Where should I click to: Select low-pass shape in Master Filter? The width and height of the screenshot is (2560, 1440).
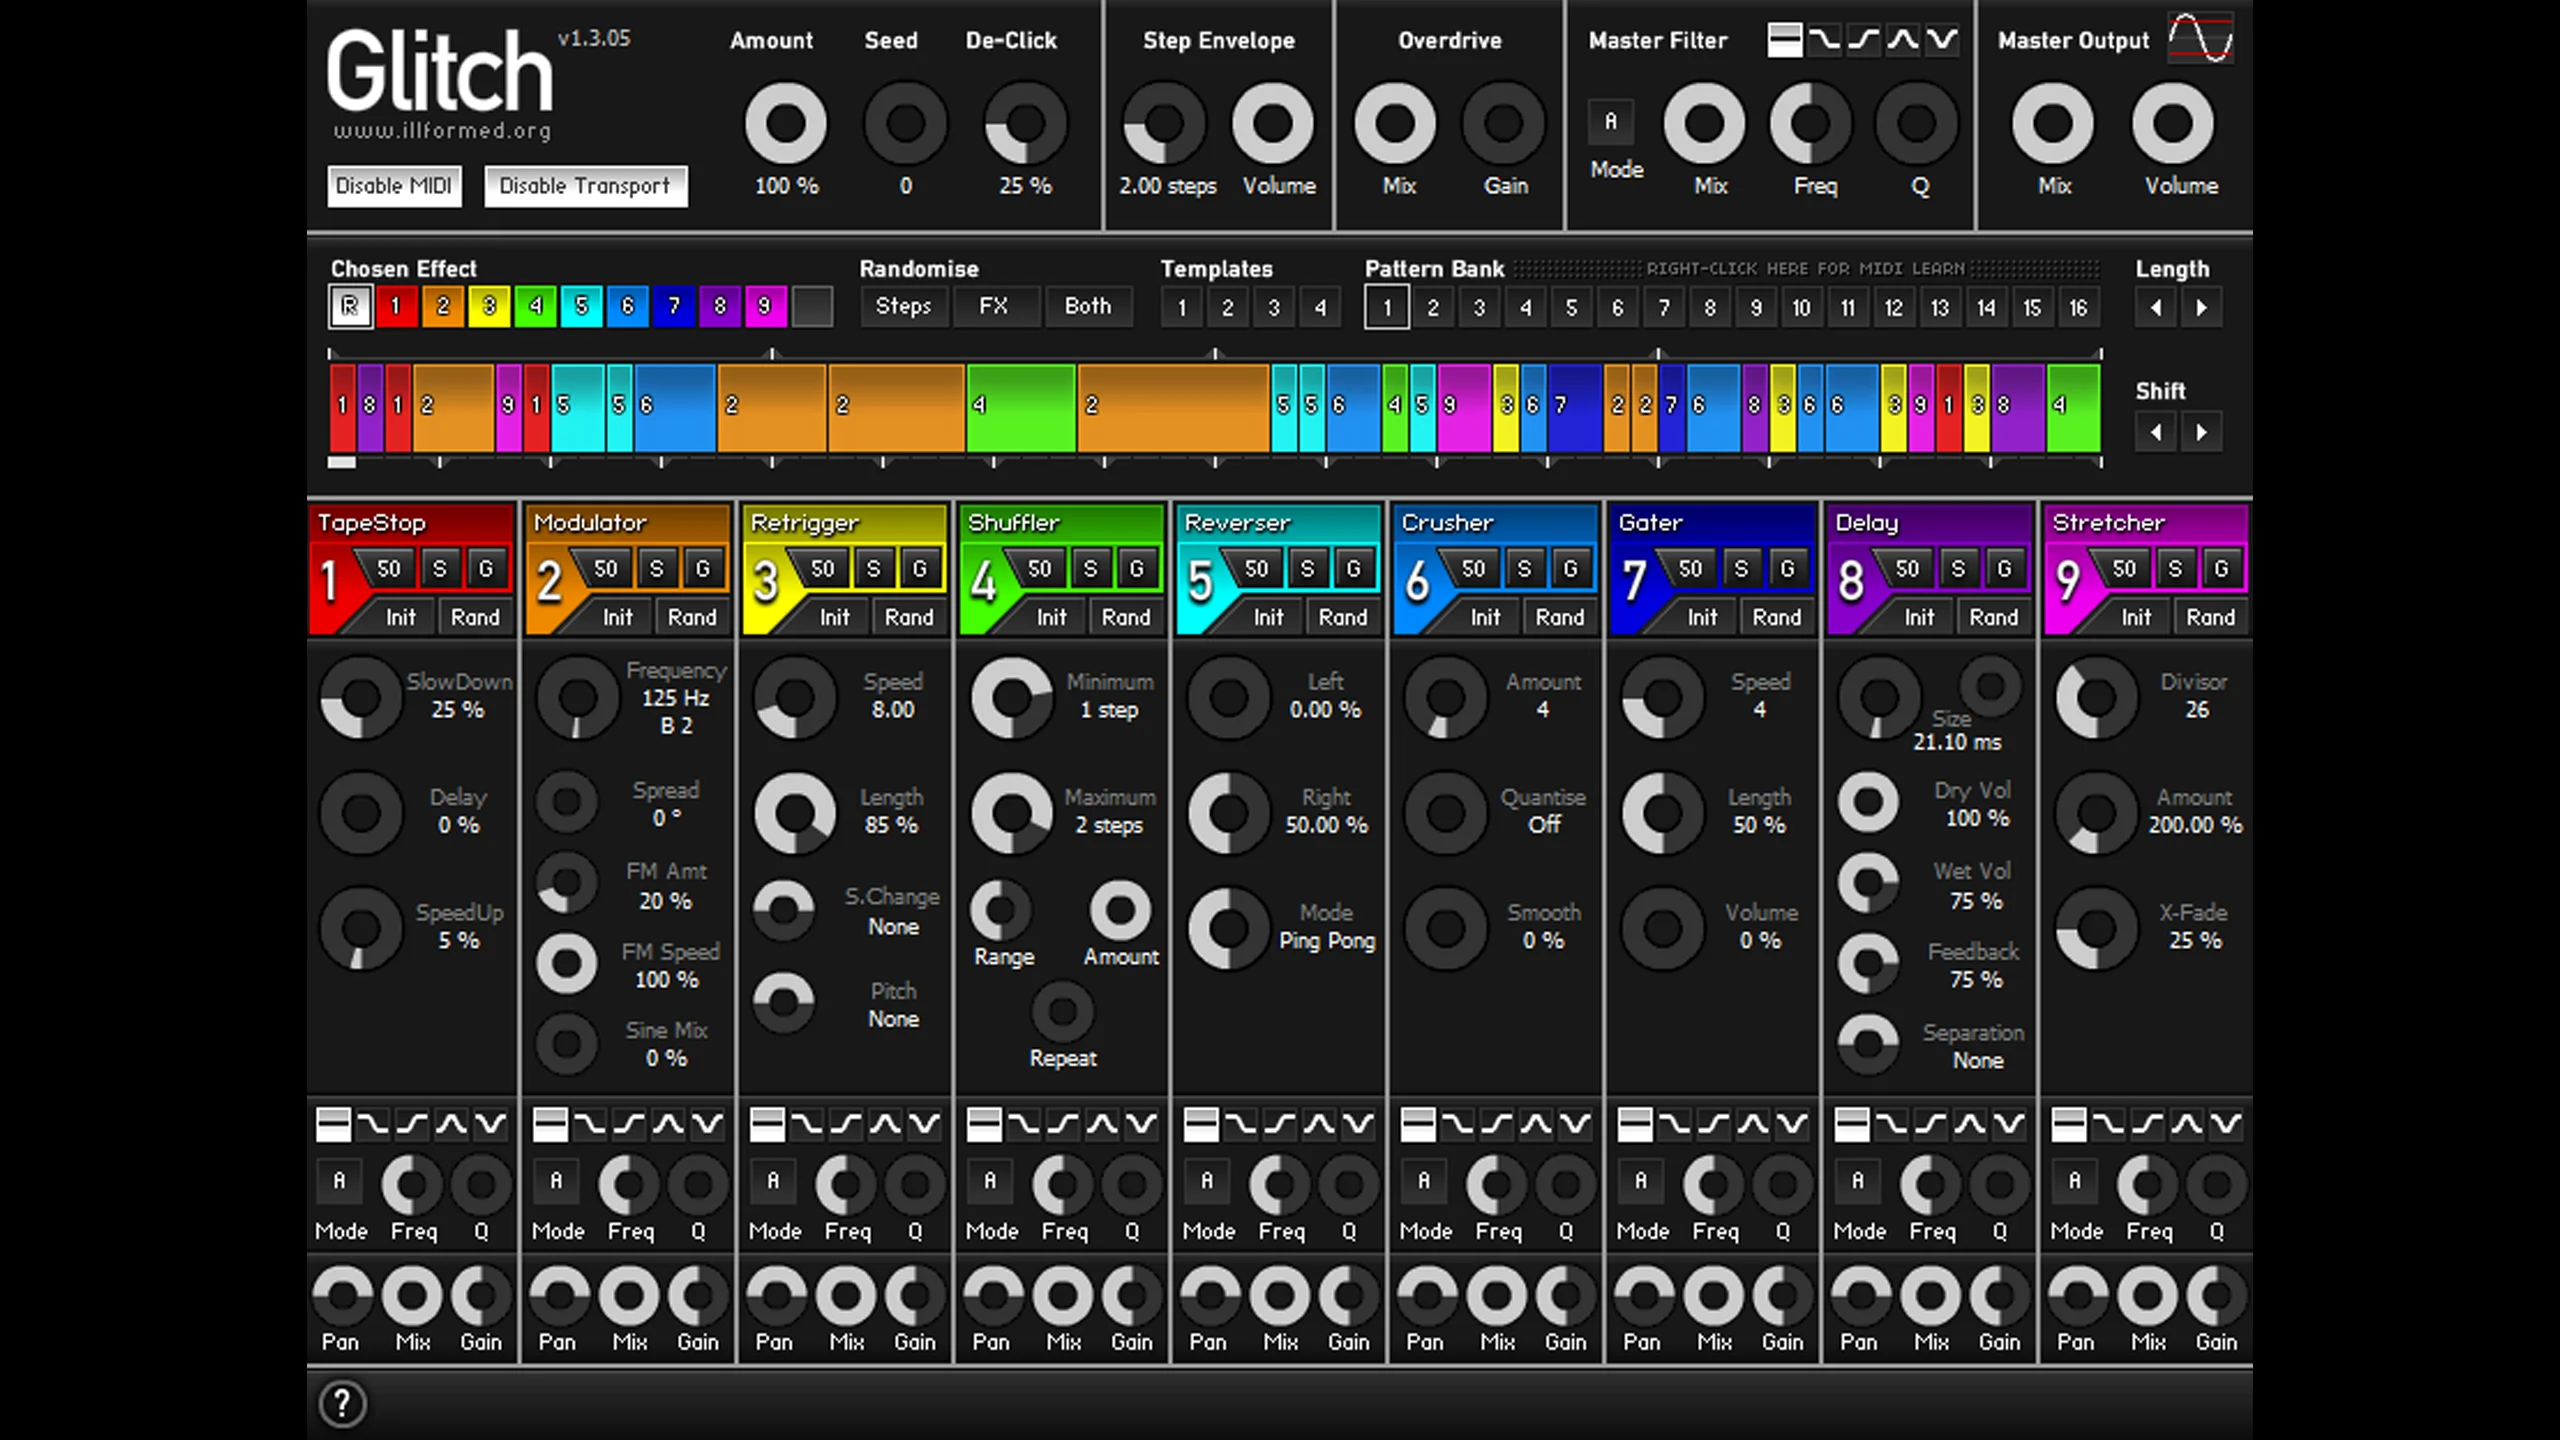coord(1824,40)
